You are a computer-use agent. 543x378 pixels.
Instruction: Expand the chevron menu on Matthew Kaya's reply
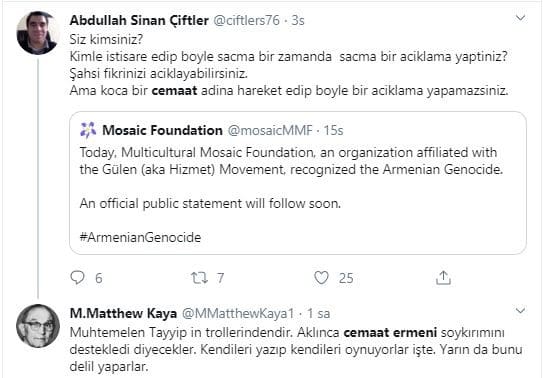pos(520,310)
